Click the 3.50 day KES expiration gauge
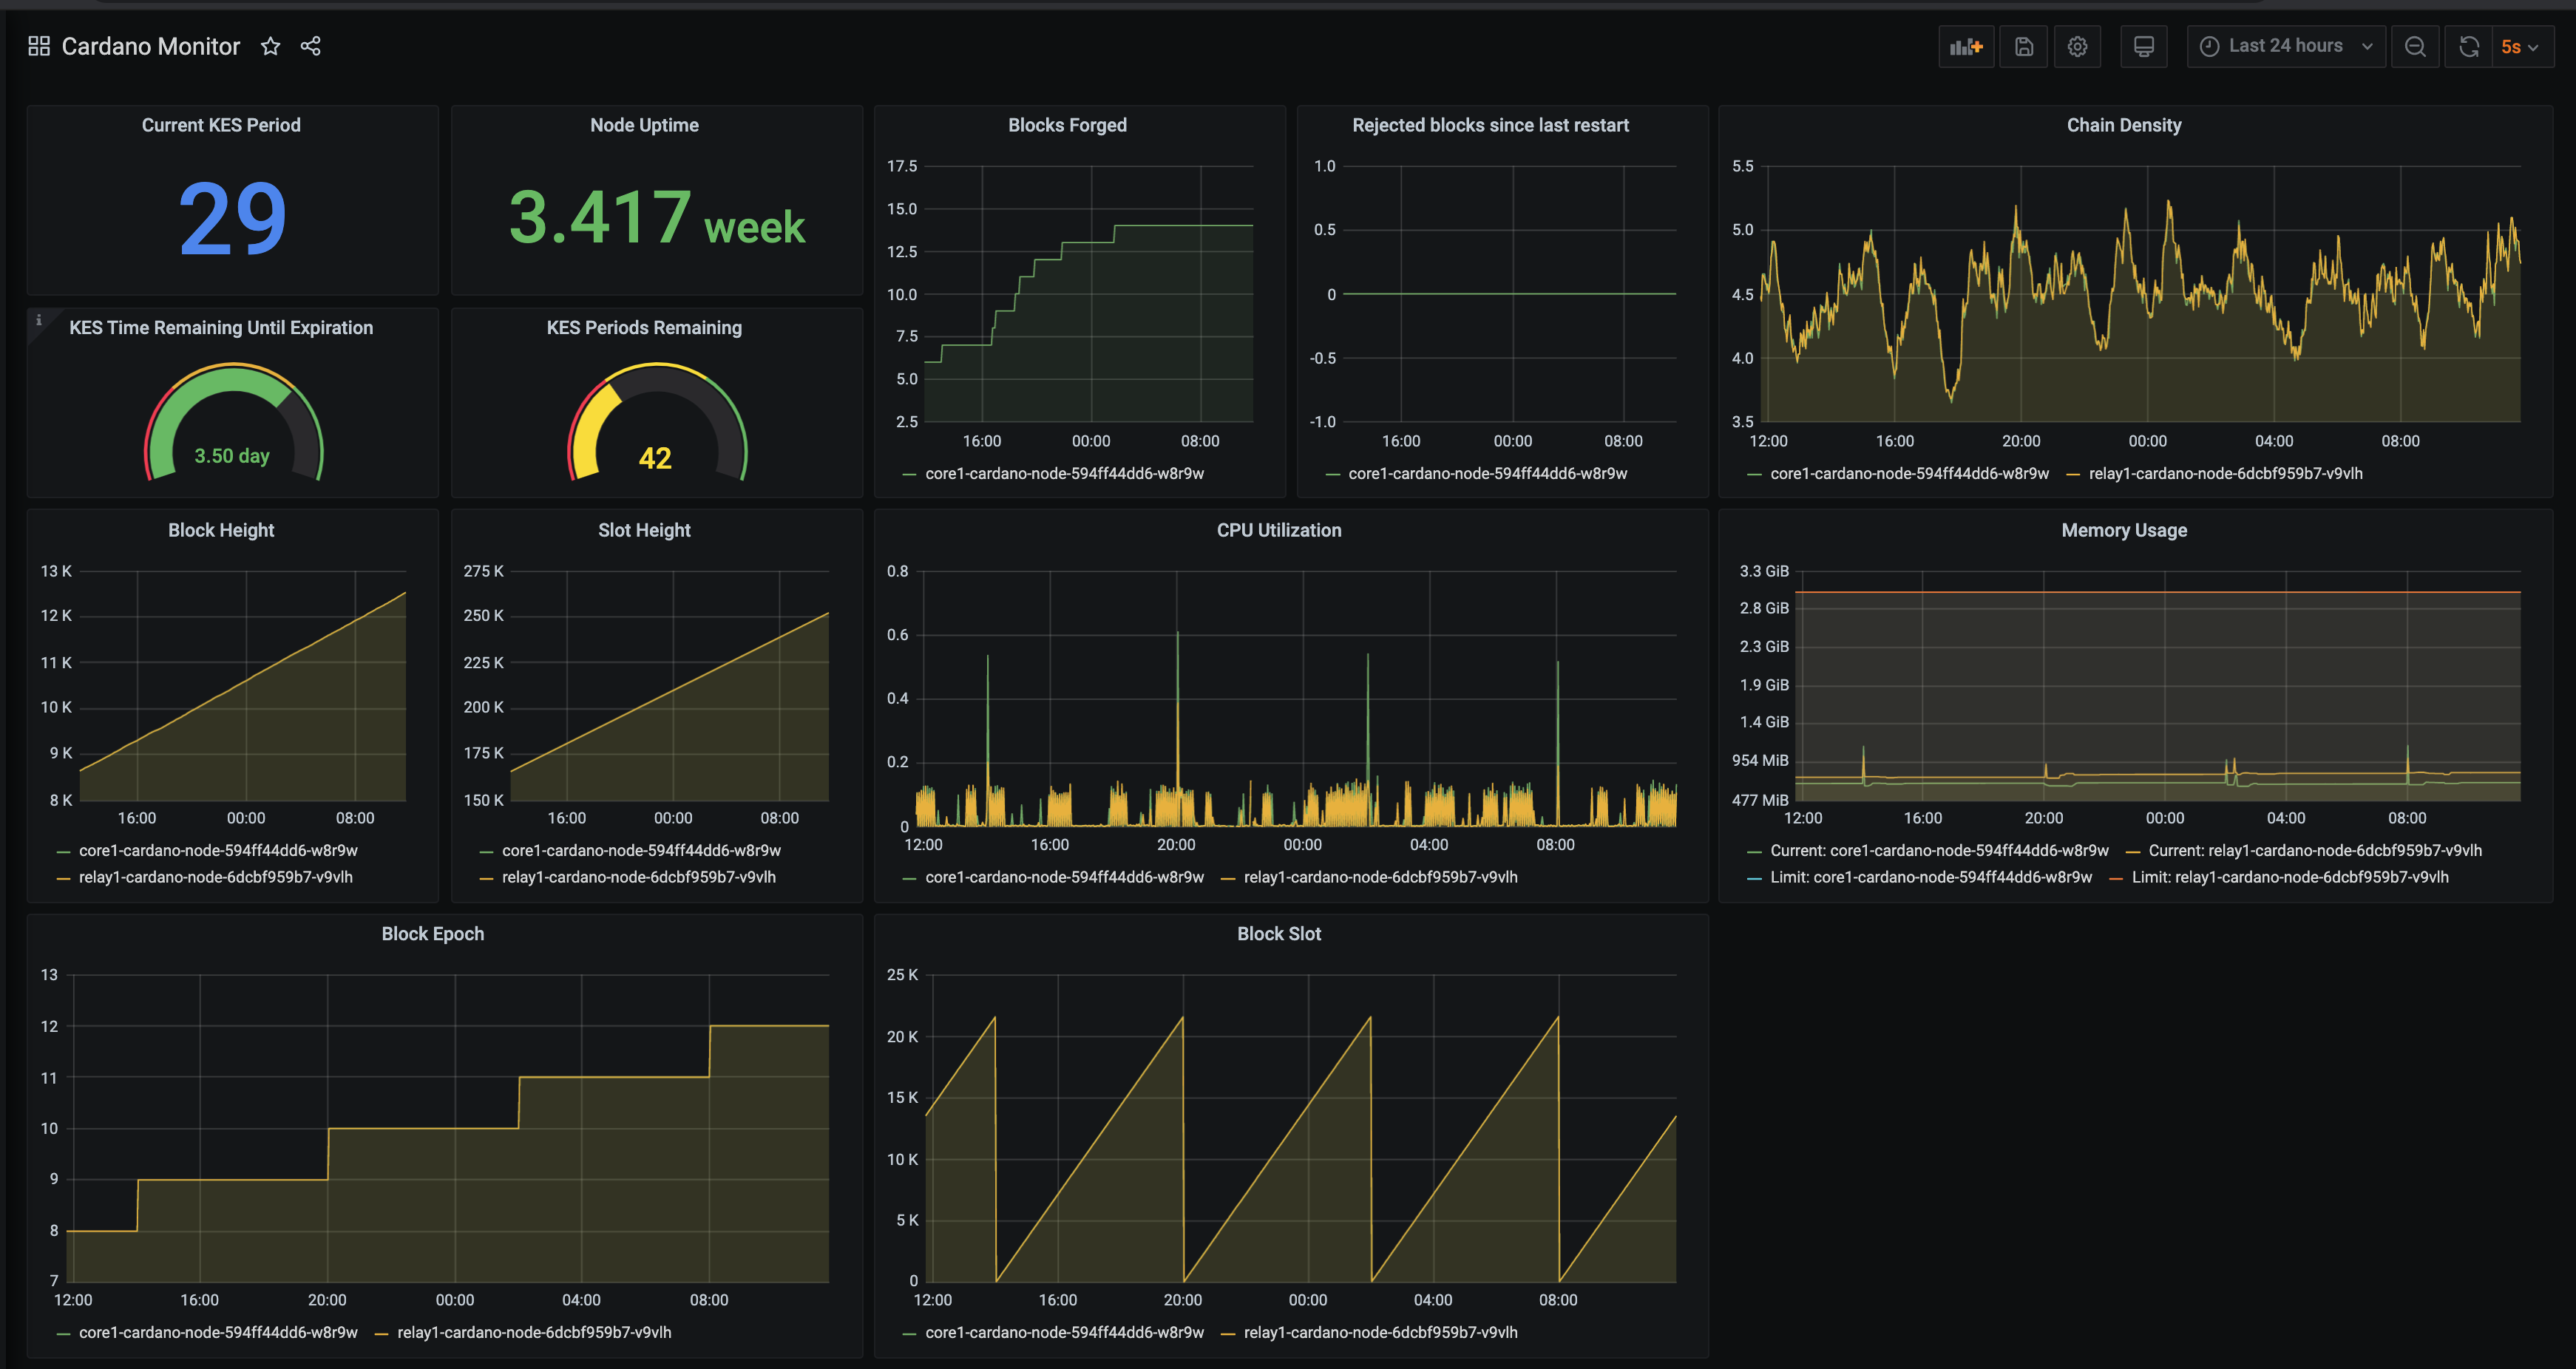 [233, 422]
